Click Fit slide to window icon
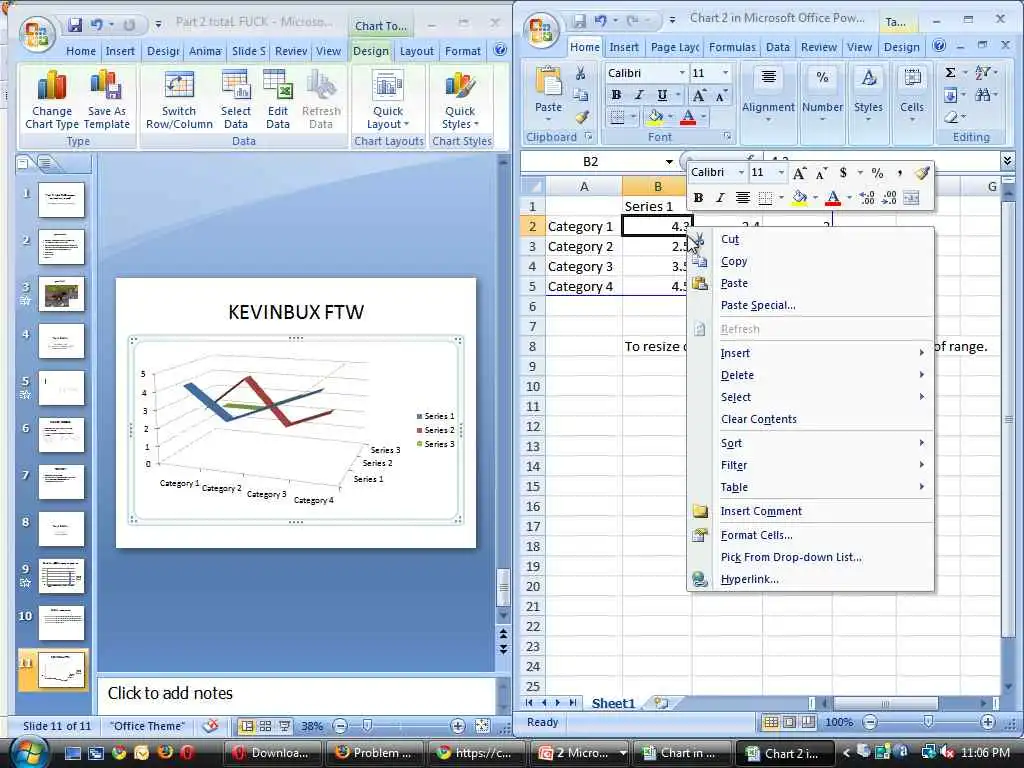This screenshot has height=768, width=1024. 482,726
